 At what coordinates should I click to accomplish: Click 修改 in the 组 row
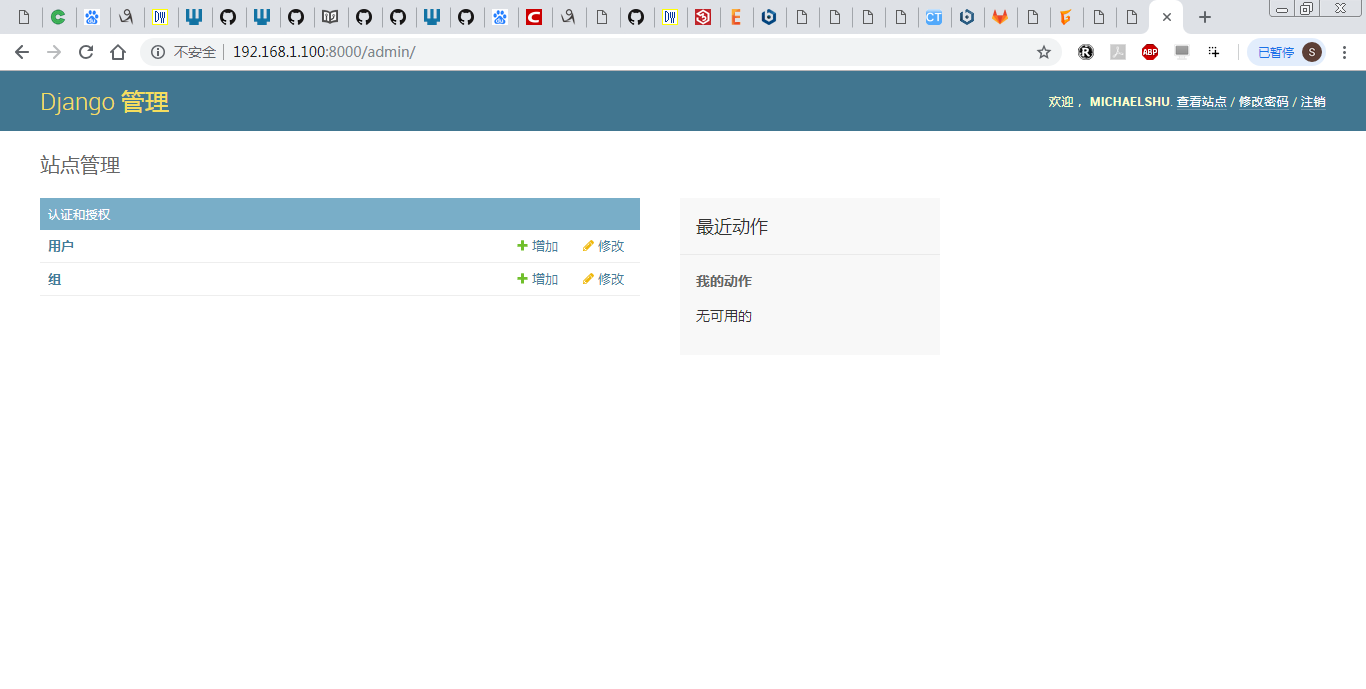tap(604, 279)
